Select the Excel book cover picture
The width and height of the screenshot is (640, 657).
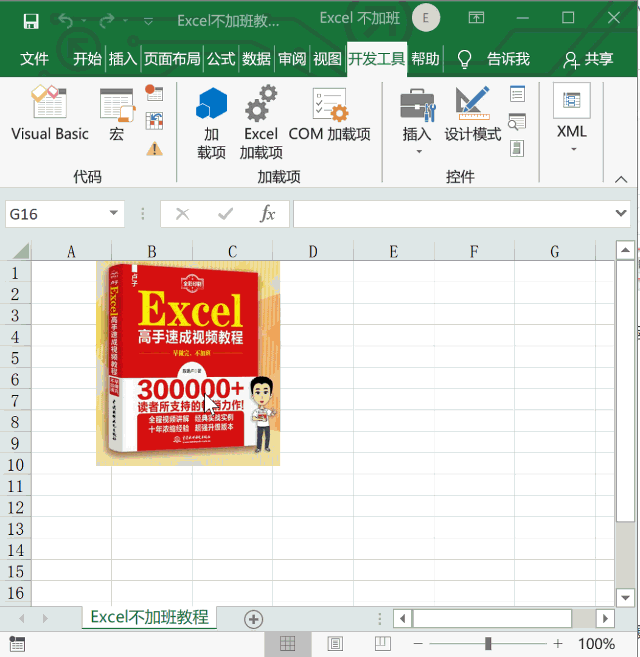tap(188, 364)
